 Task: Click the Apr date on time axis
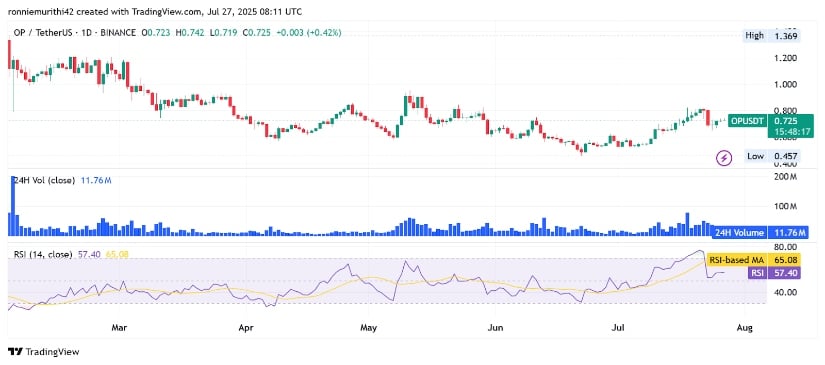245,329
